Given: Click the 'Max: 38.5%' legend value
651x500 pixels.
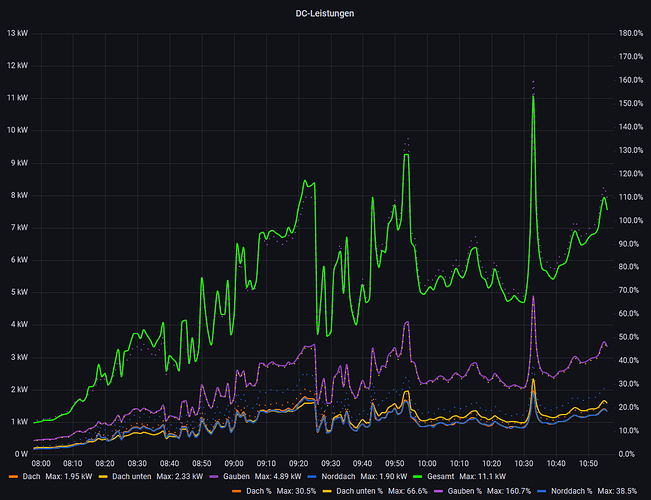Looking at the screenshot, I should point(617,491).
